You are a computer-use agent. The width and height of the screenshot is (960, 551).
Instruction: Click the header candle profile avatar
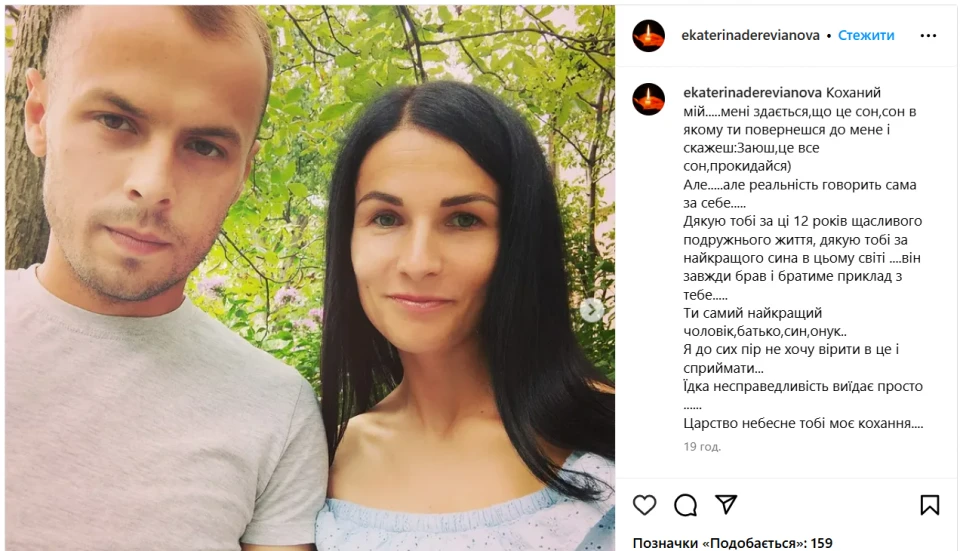(648, 36)
